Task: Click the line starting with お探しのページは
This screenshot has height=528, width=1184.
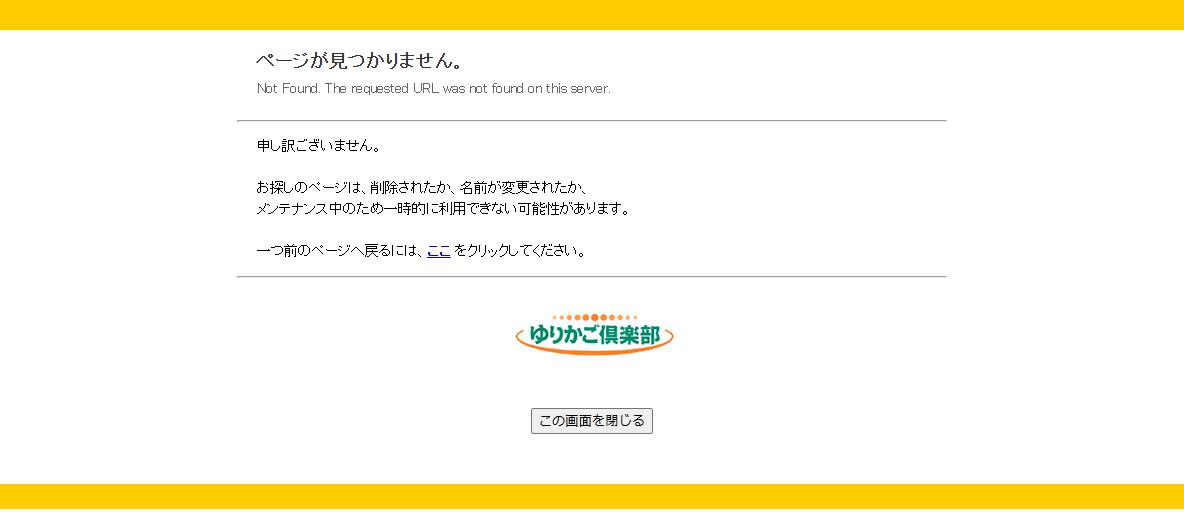Action: [x=421, y=188]
